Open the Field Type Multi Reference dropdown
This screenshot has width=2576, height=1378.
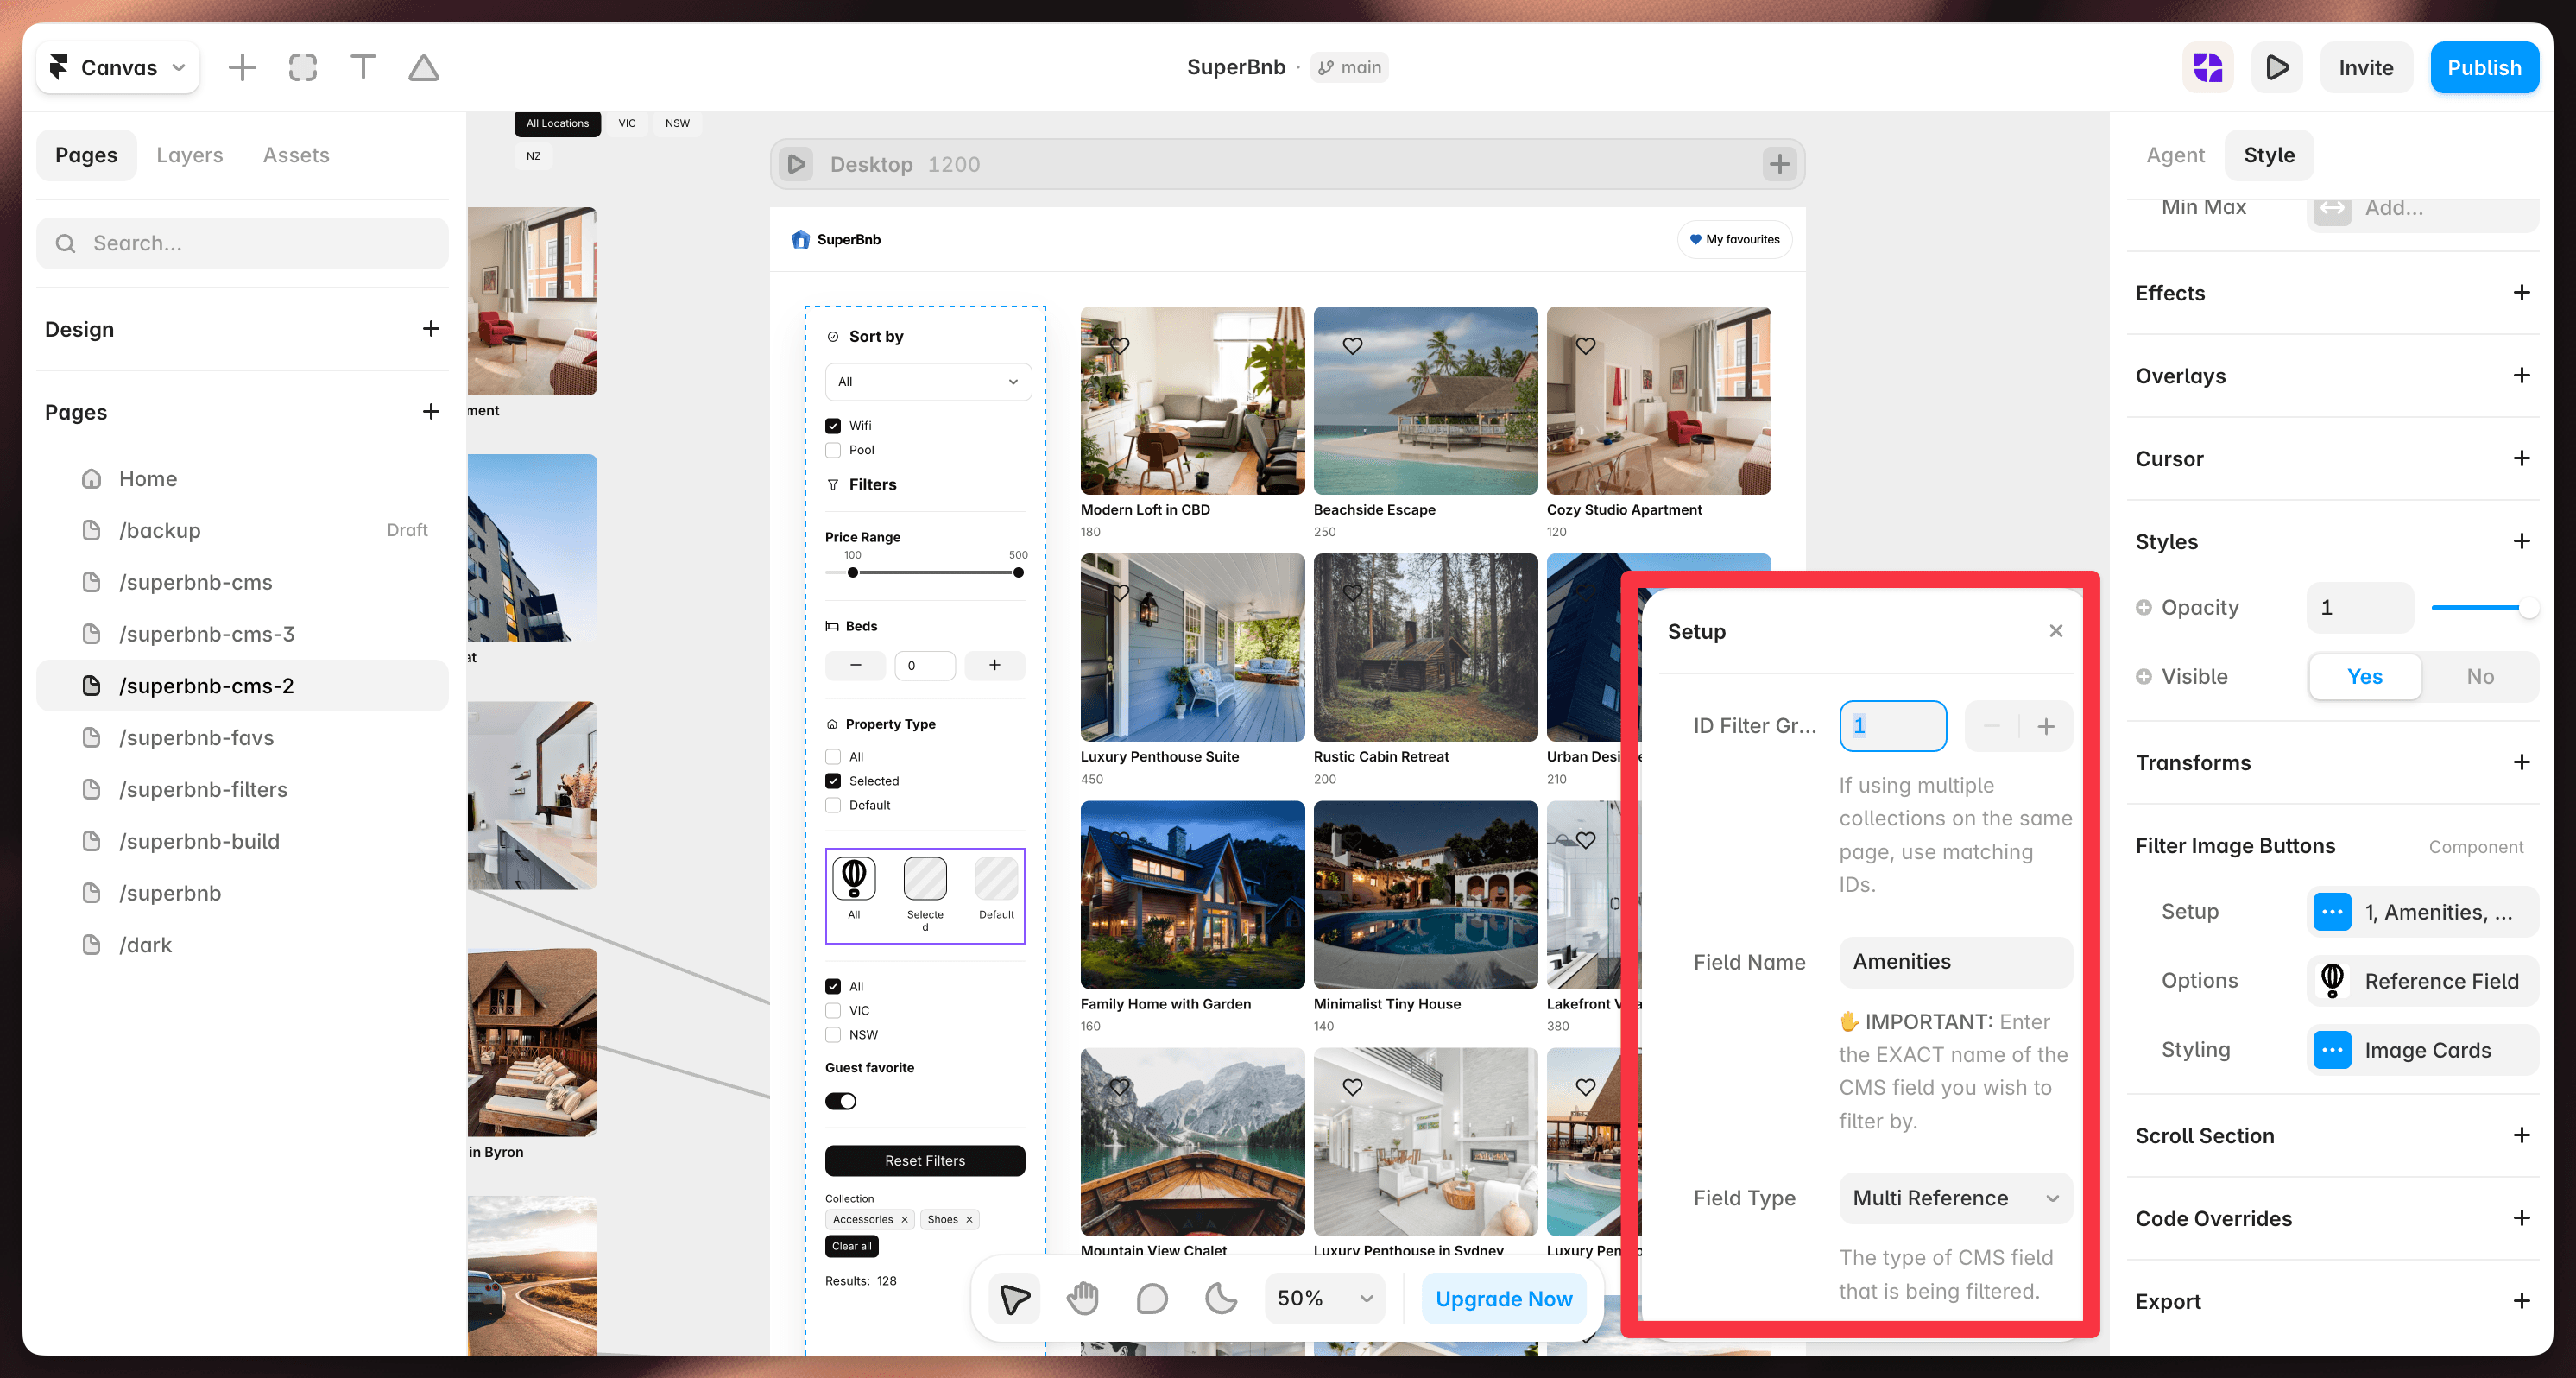[1955, 1198]
